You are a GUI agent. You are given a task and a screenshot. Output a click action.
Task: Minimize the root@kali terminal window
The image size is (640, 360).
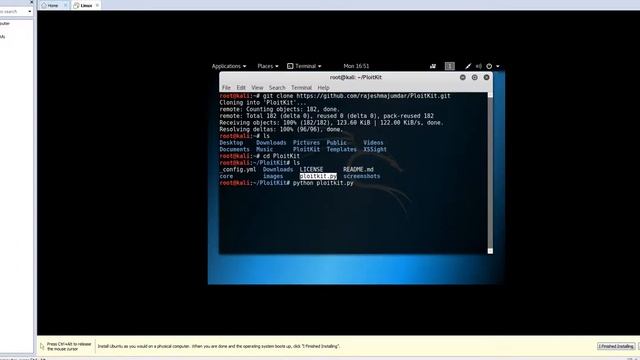coord(462,77)
